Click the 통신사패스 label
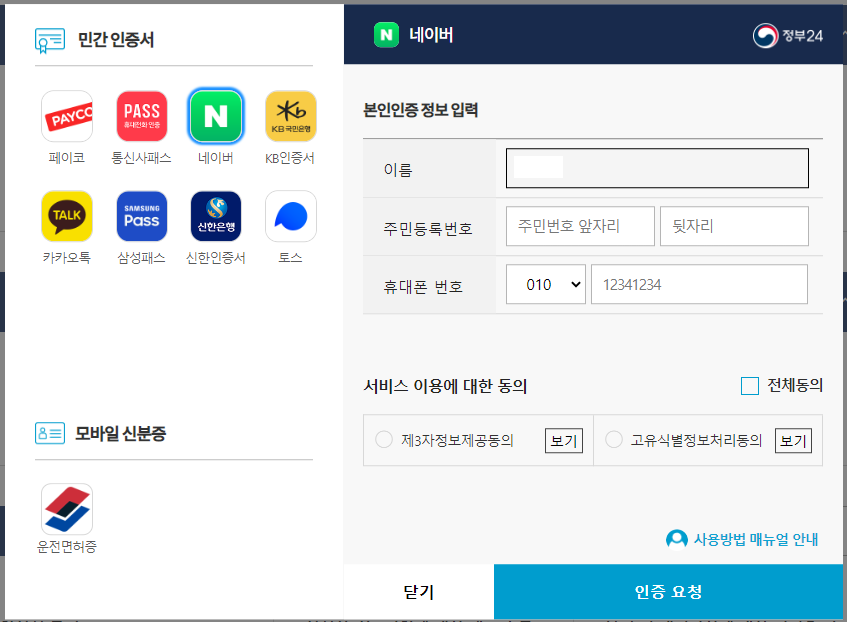 point(142,158)
